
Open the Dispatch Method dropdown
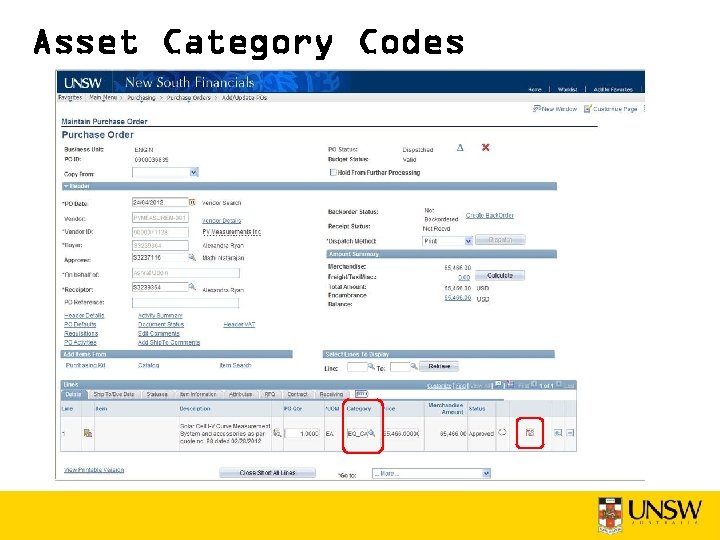coord(468,241)
